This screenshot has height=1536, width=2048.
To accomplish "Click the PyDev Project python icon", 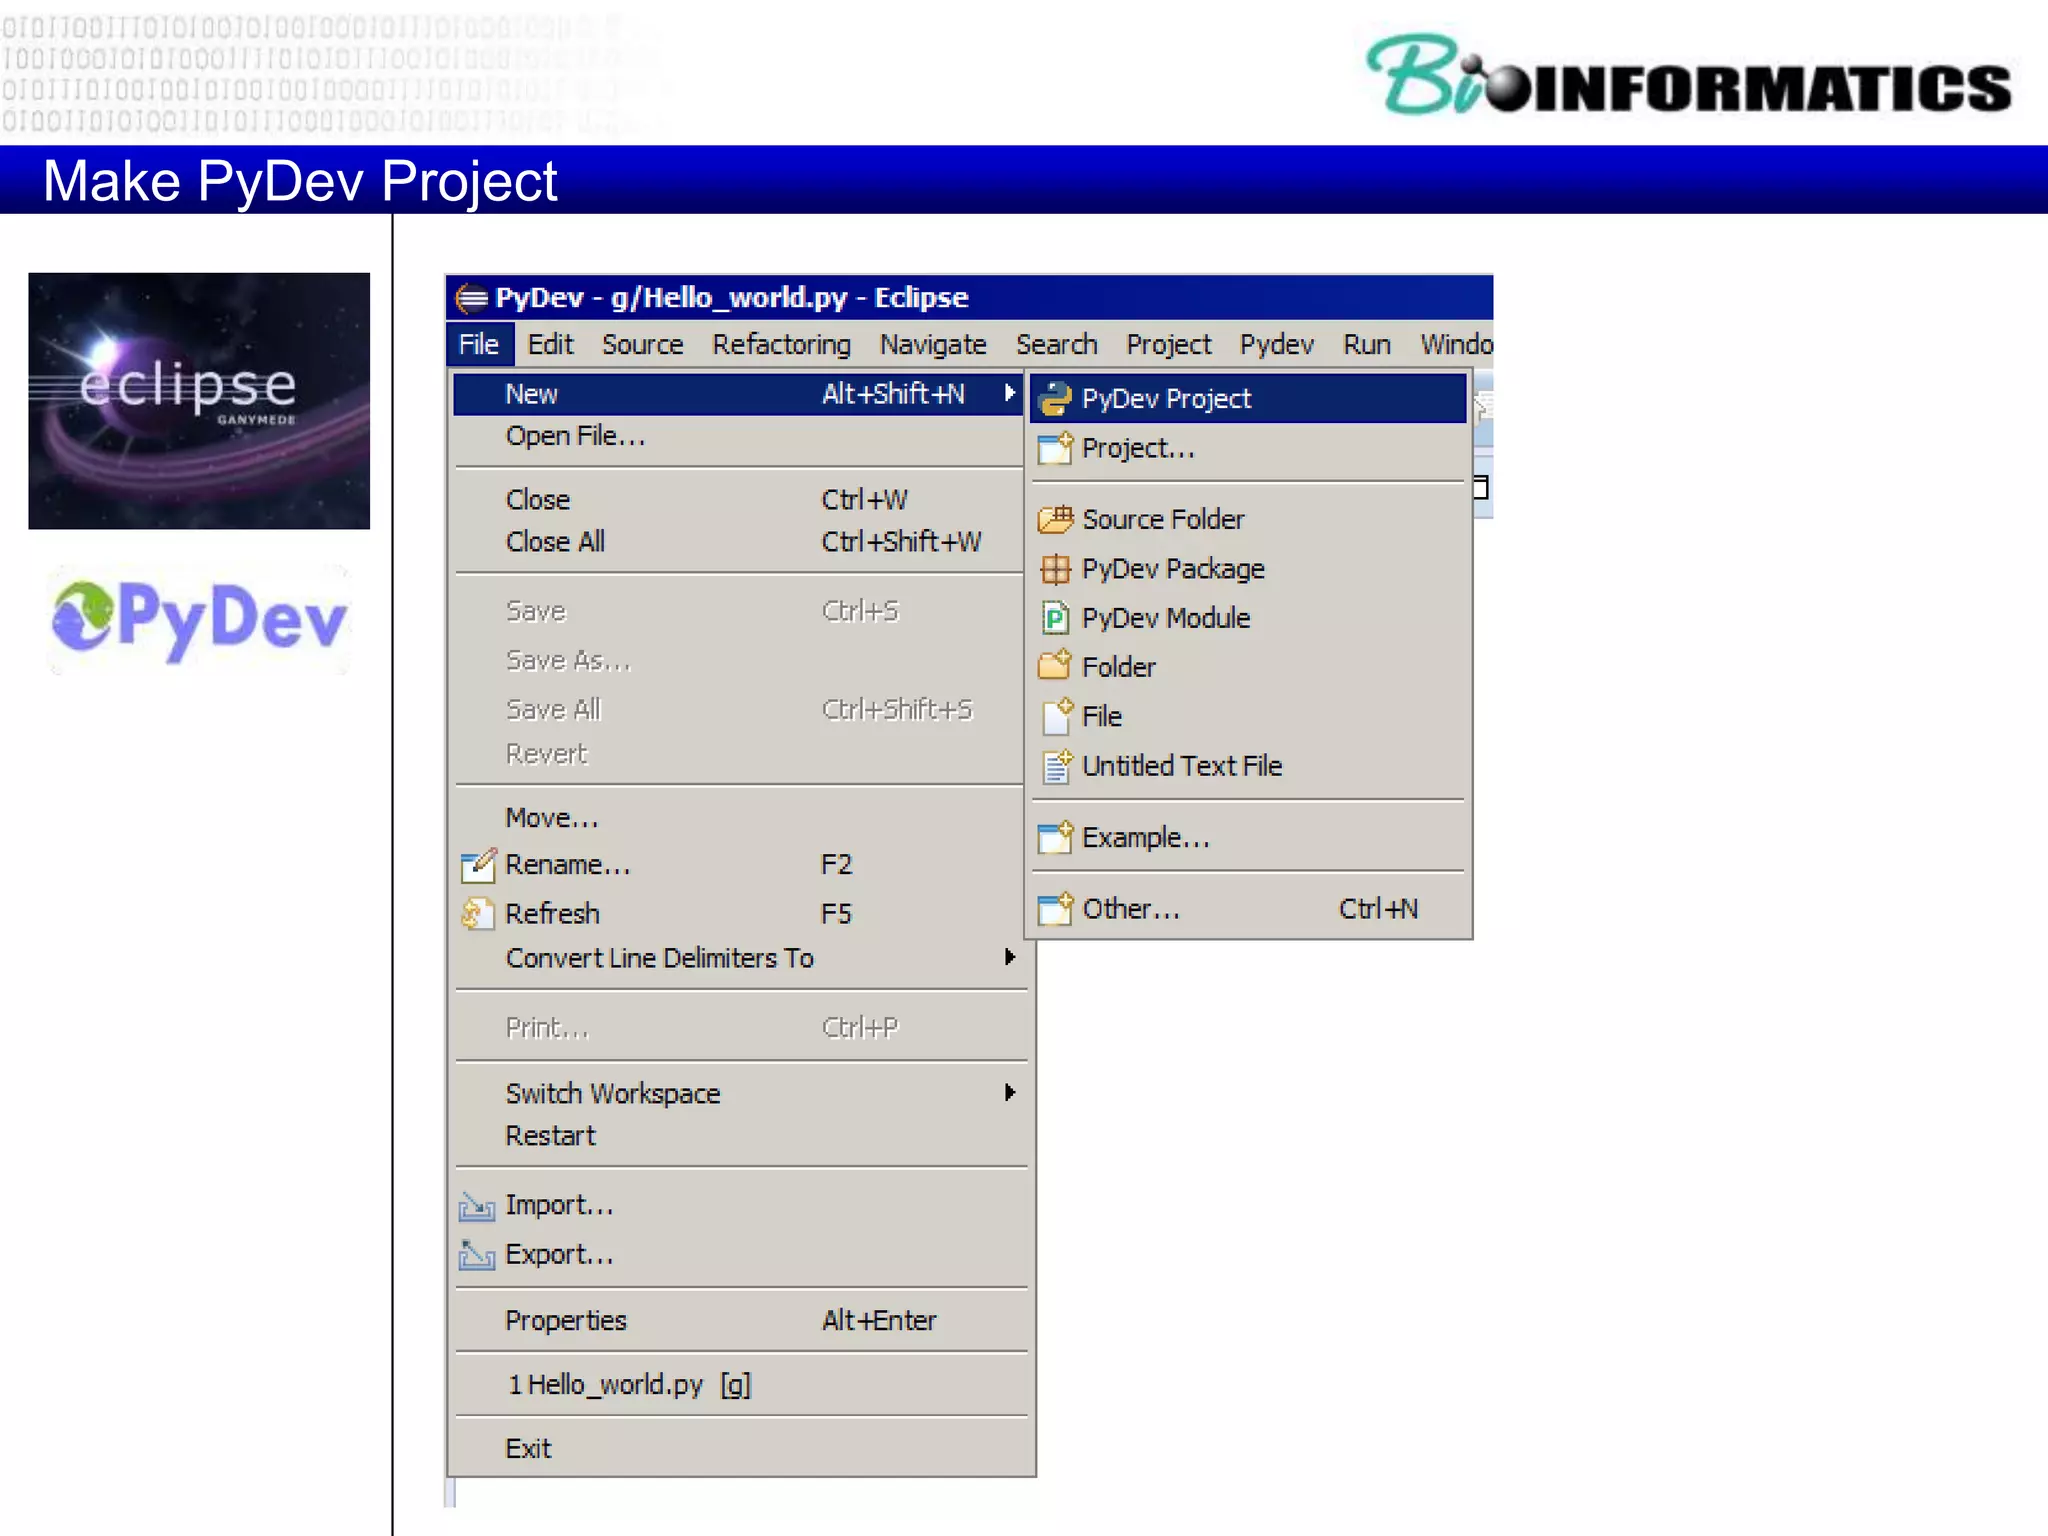I will 1055,399.
